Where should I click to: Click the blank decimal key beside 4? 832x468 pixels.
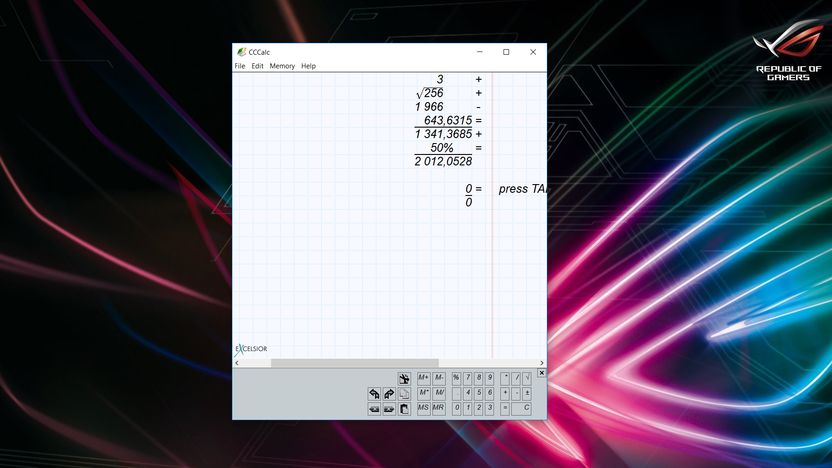[456, 394]
